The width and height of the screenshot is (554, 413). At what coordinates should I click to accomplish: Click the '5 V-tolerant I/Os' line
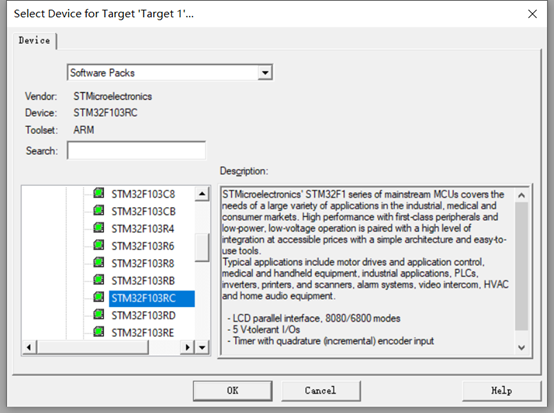pyautogui.click(x=264, y=330)
